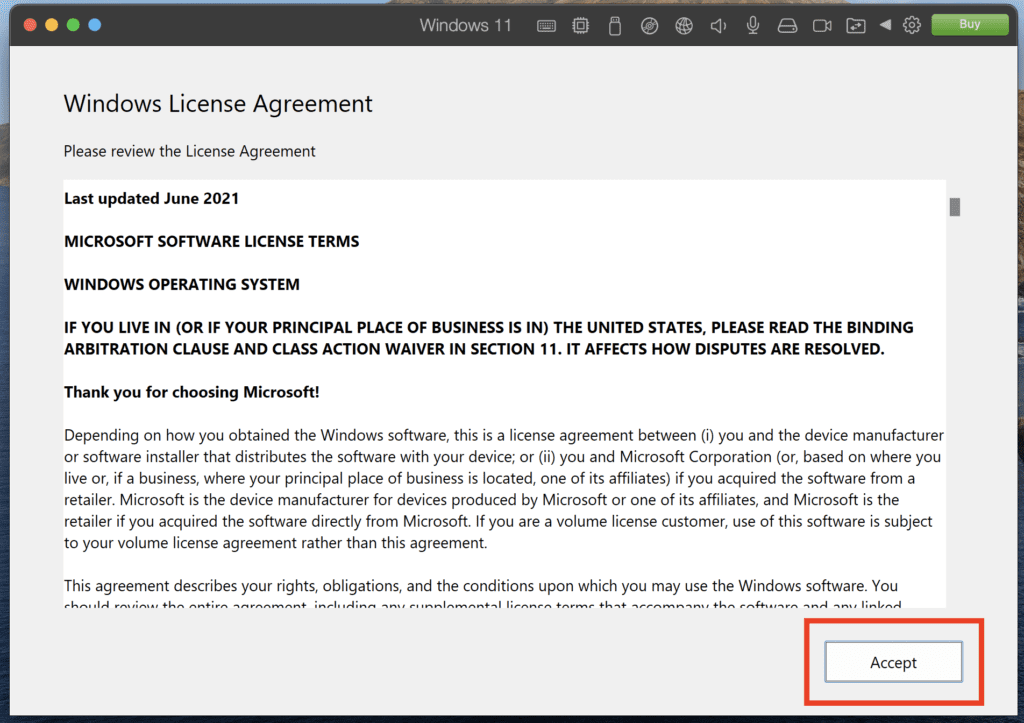Accept the Windows License Agreement

pos(893,662)
